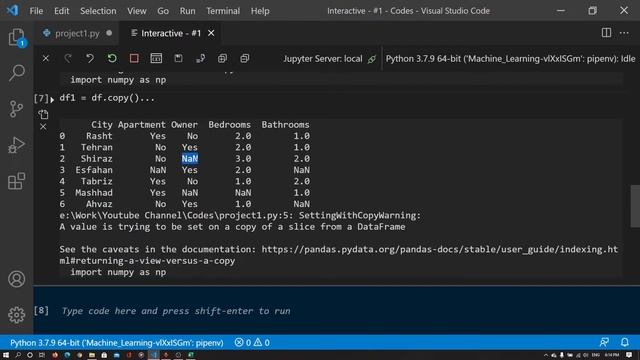Image resolution: width=640 pixels, height=360 pixels.
Task: Expand the collapsed df1 = df.copy() cell
Action: point(52,99)
